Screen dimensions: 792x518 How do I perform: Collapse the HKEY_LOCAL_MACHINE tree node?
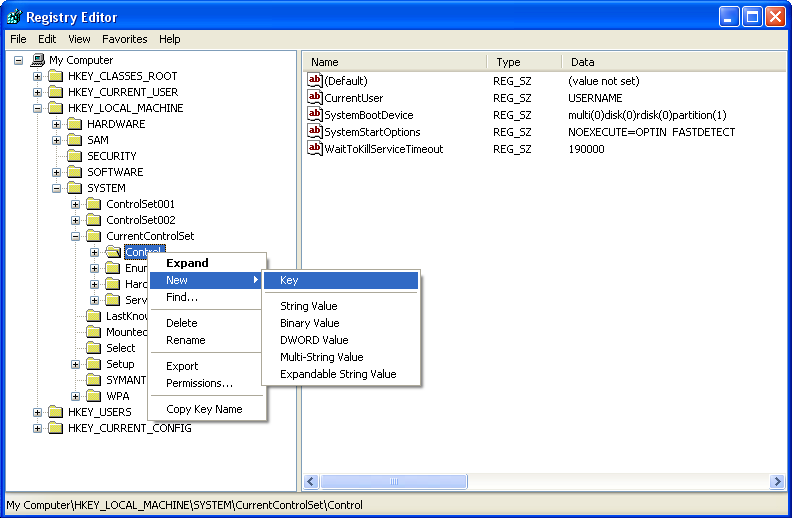coord(38,108)
